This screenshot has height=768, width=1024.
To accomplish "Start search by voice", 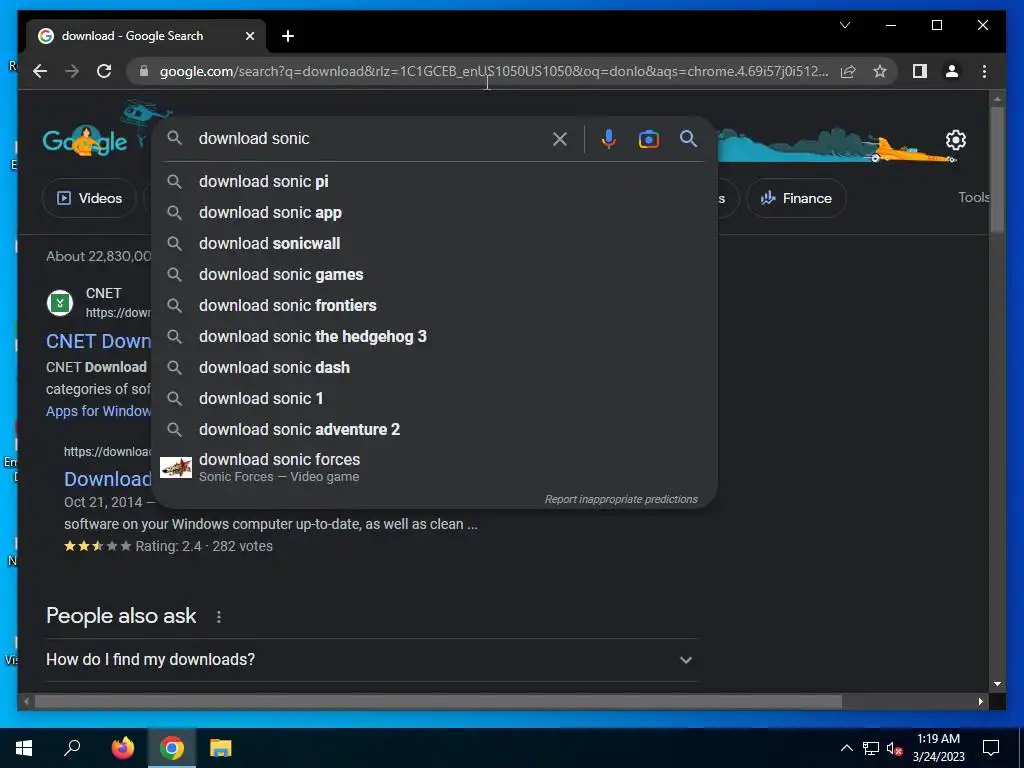I will pos(609,138).
